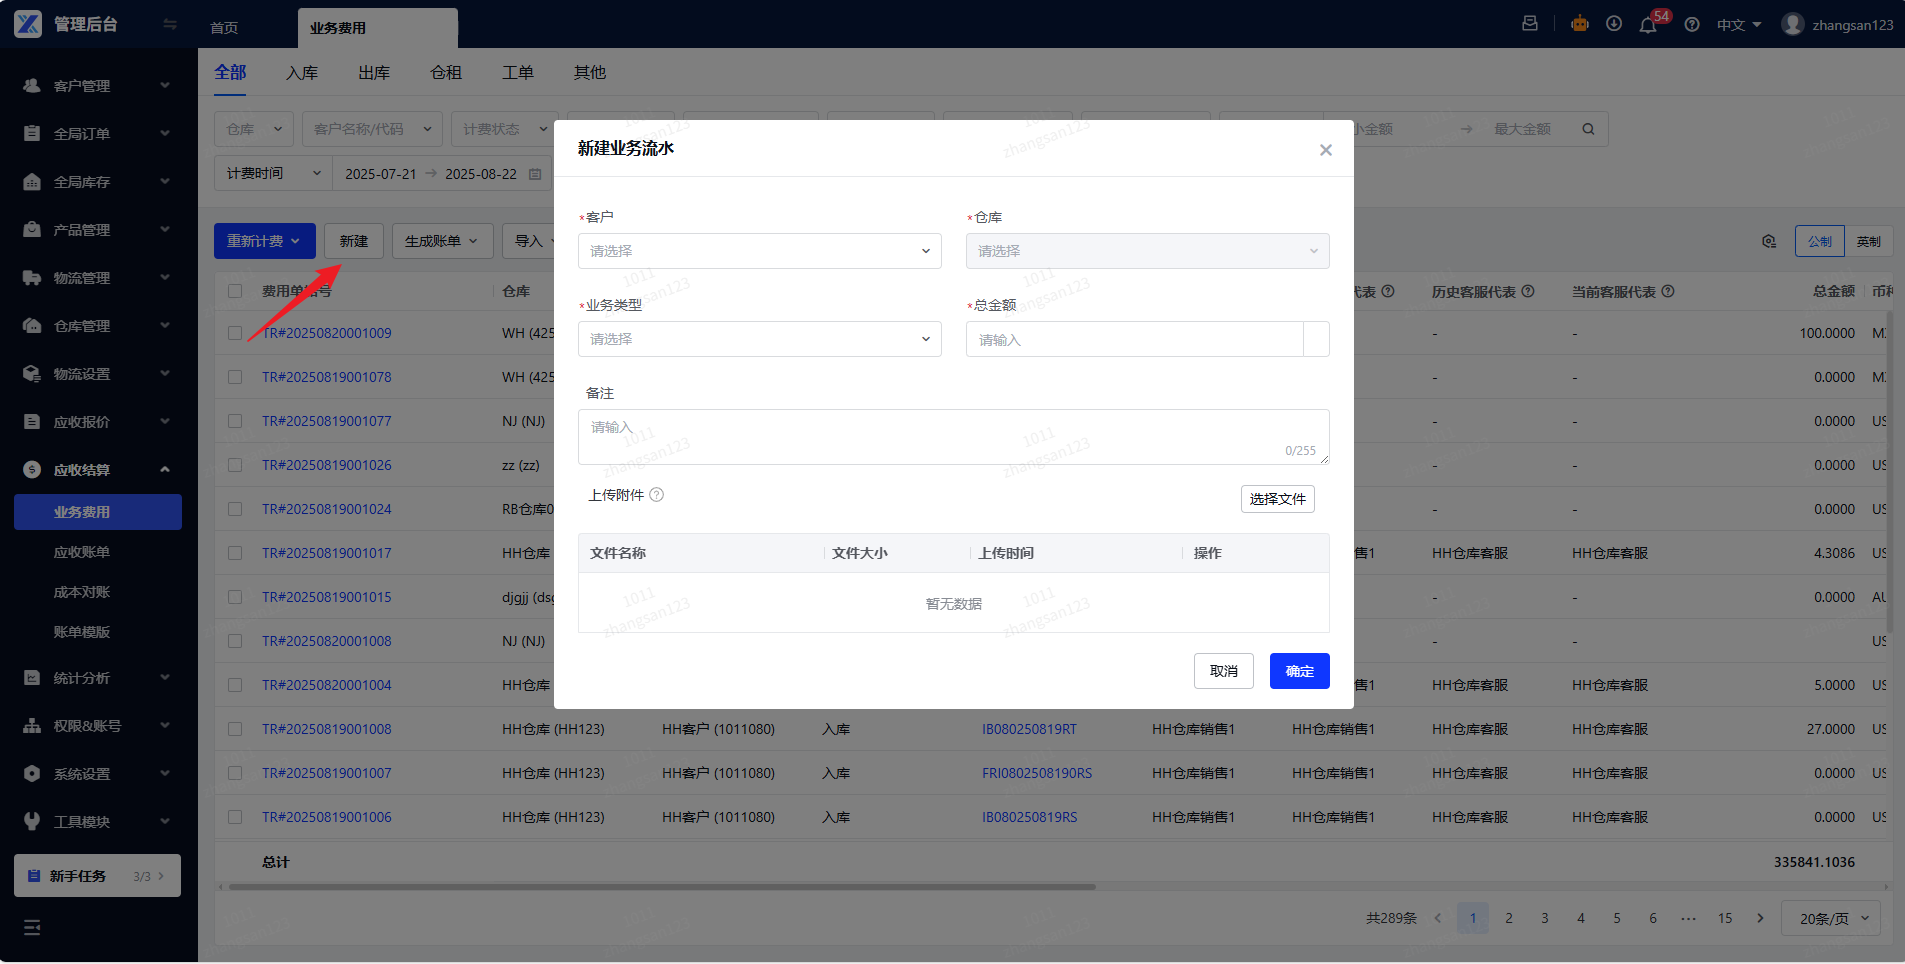Image resolution: width=1905 pixels, height=964 pixels.
Task: Click the search magnifier in amount filter
Action: [1588, 129]
